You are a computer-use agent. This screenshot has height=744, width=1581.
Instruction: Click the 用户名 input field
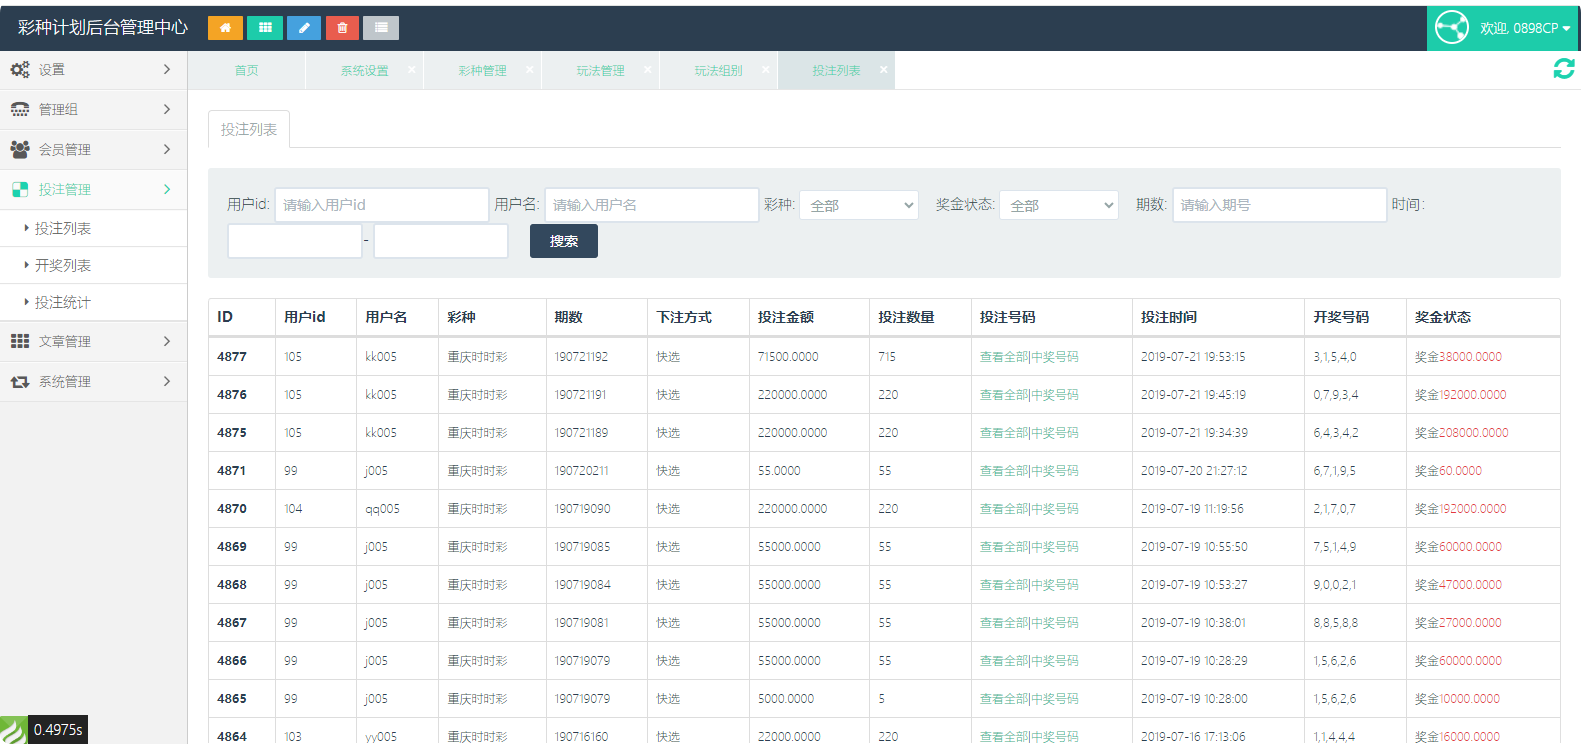(x=651, y=205)
